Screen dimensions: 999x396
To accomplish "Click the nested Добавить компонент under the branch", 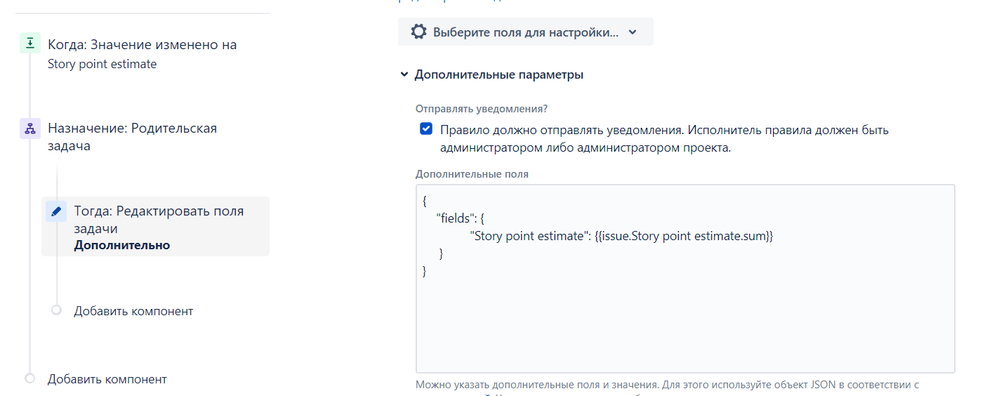I will coord(133,311).
